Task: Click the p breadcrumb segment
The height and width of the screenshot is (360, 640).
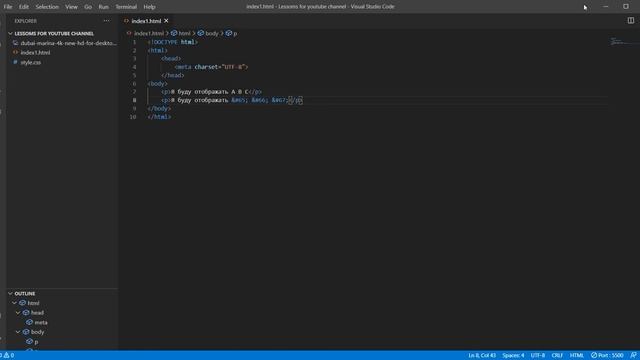Action: tap(235, 33)
